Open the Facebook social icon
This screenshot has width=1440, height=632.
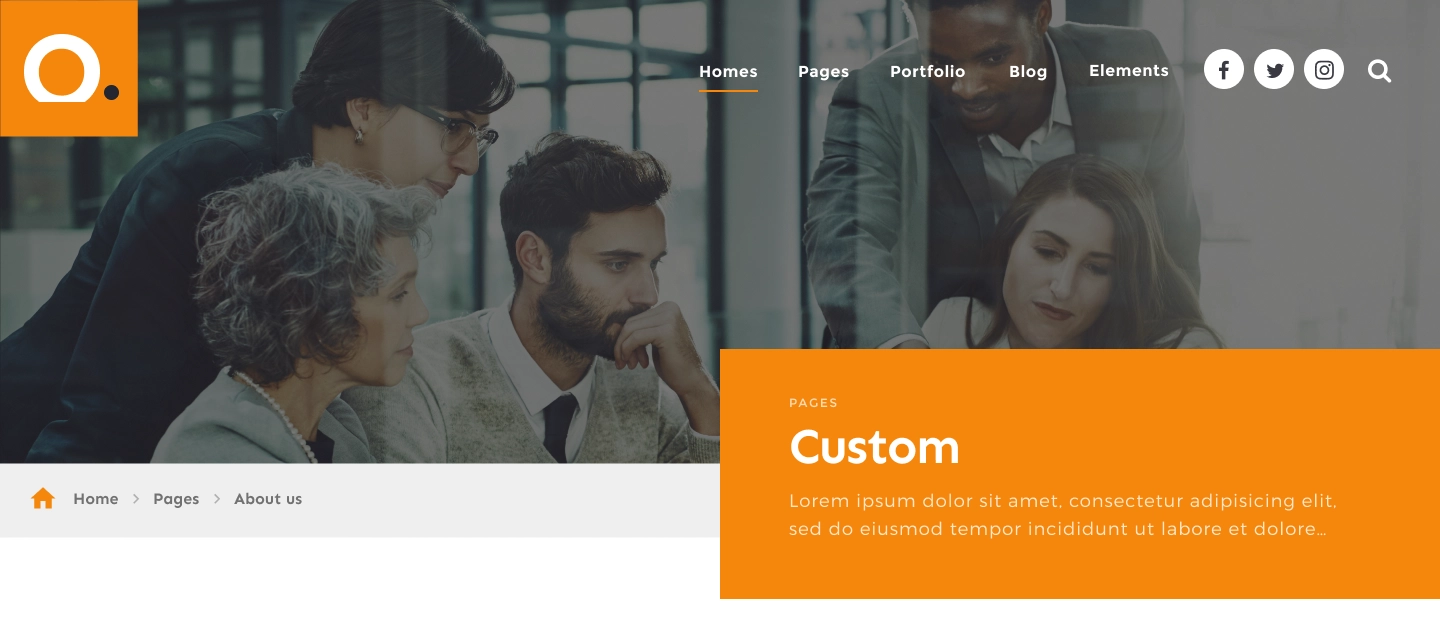[1224, 70]
